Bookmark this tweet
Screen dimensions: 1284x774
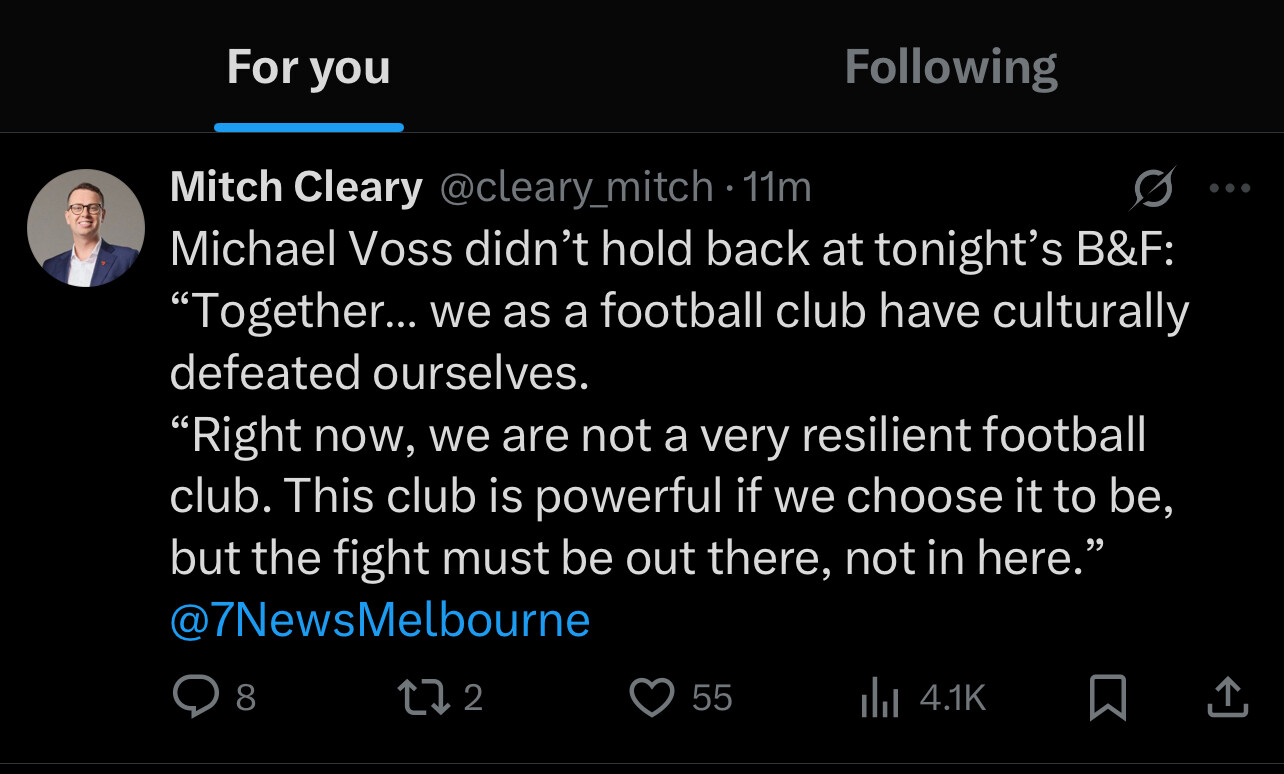(1107, 697)
